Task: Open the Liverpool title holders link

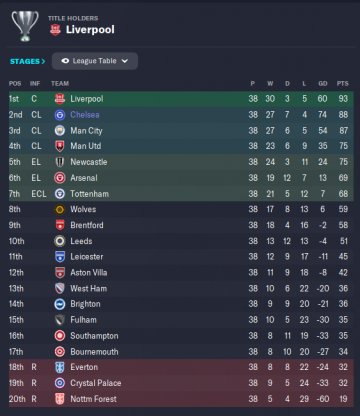Action: pyautogui.click(x=90, y=30)
